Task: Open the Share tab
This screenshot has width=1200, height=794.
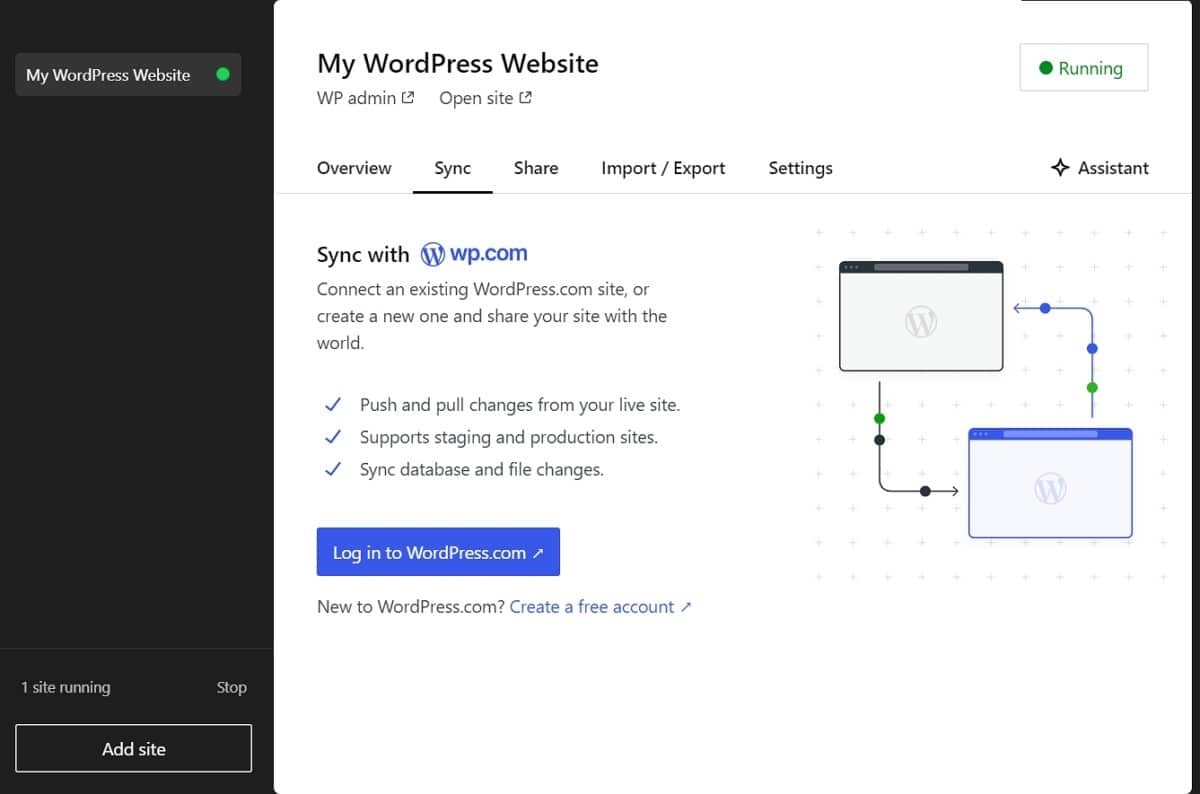Action: pos(536,168)
